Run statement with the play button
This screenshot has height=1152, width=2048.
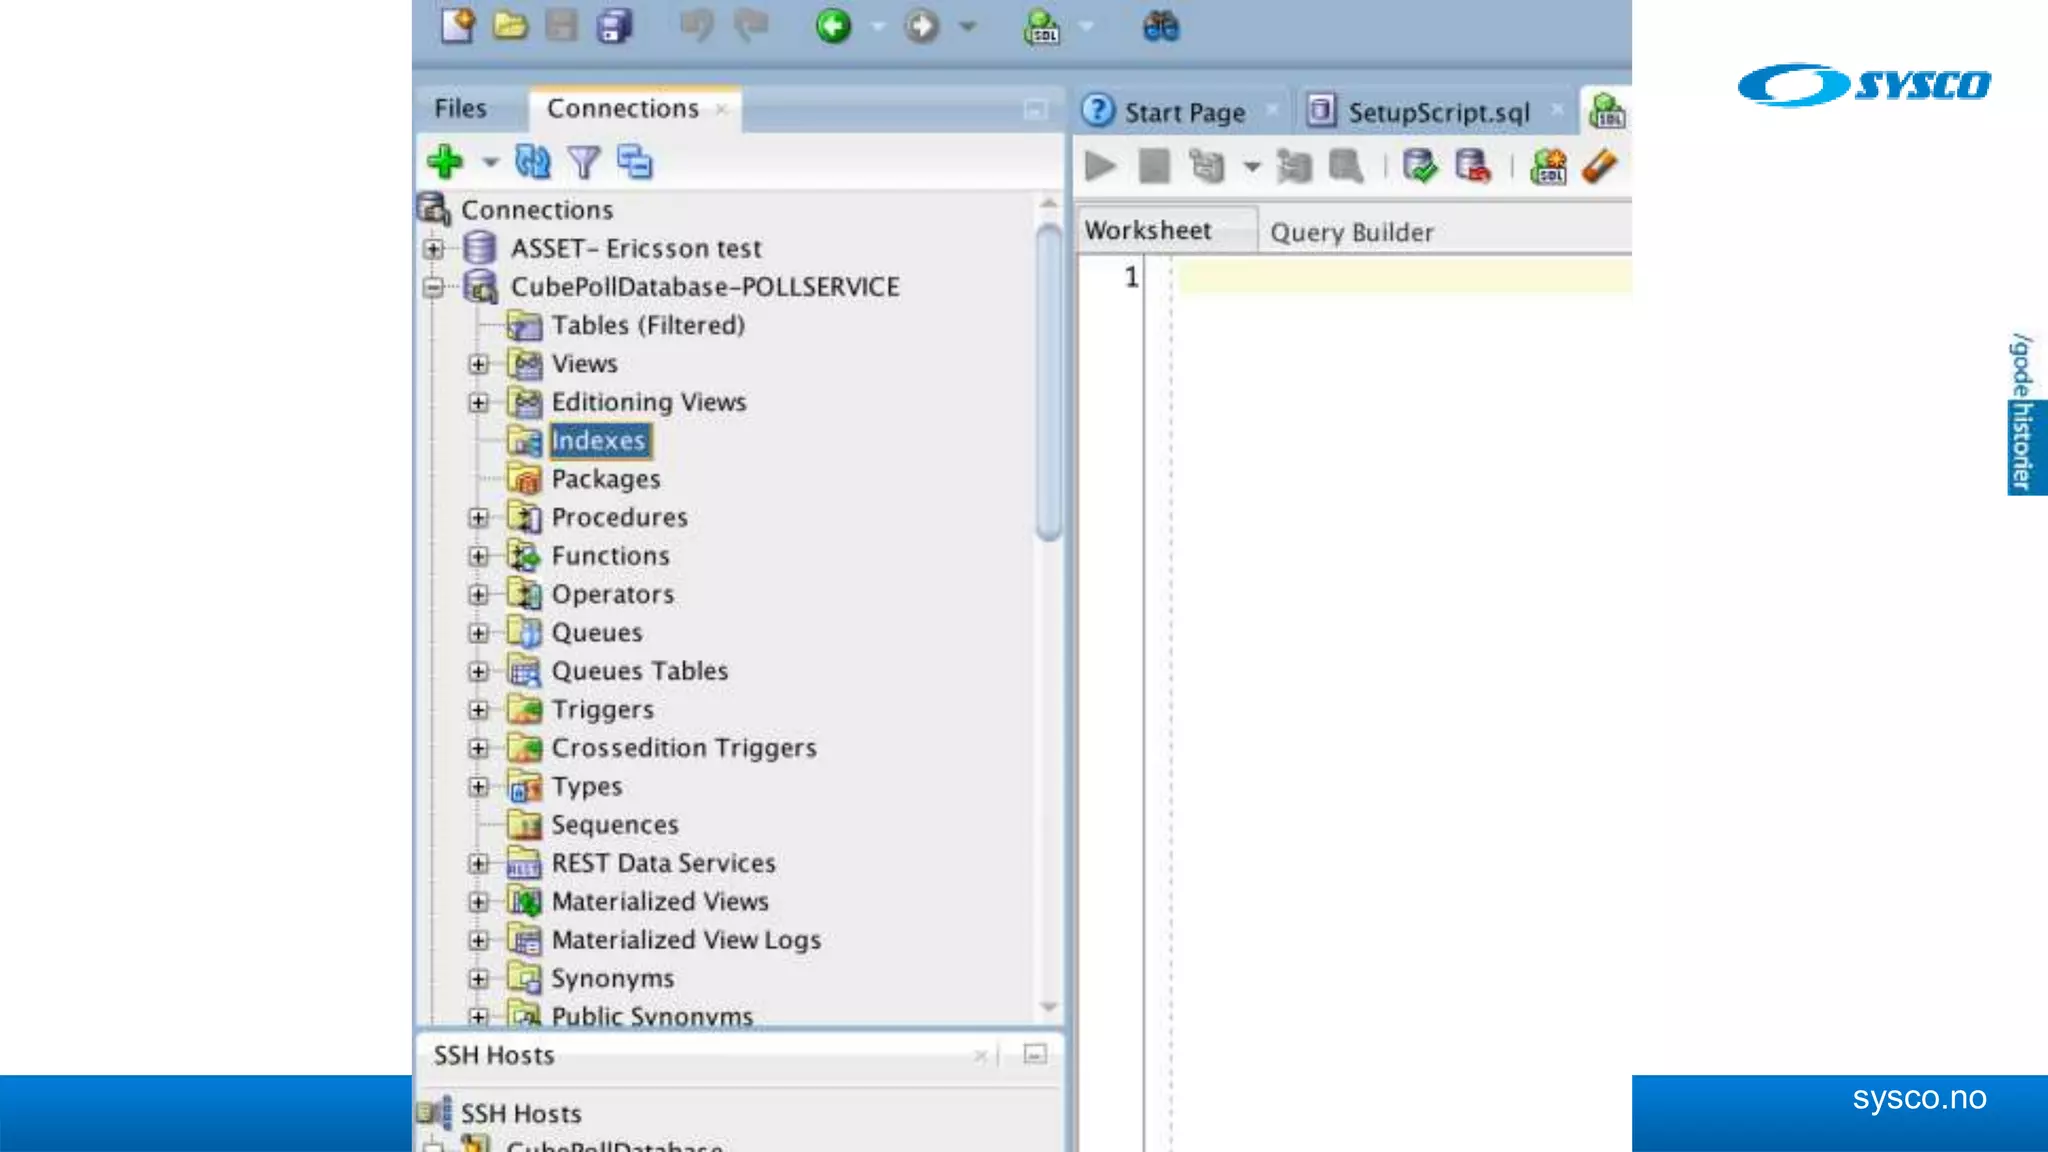pyautogui.click(x=1100, y=166)
